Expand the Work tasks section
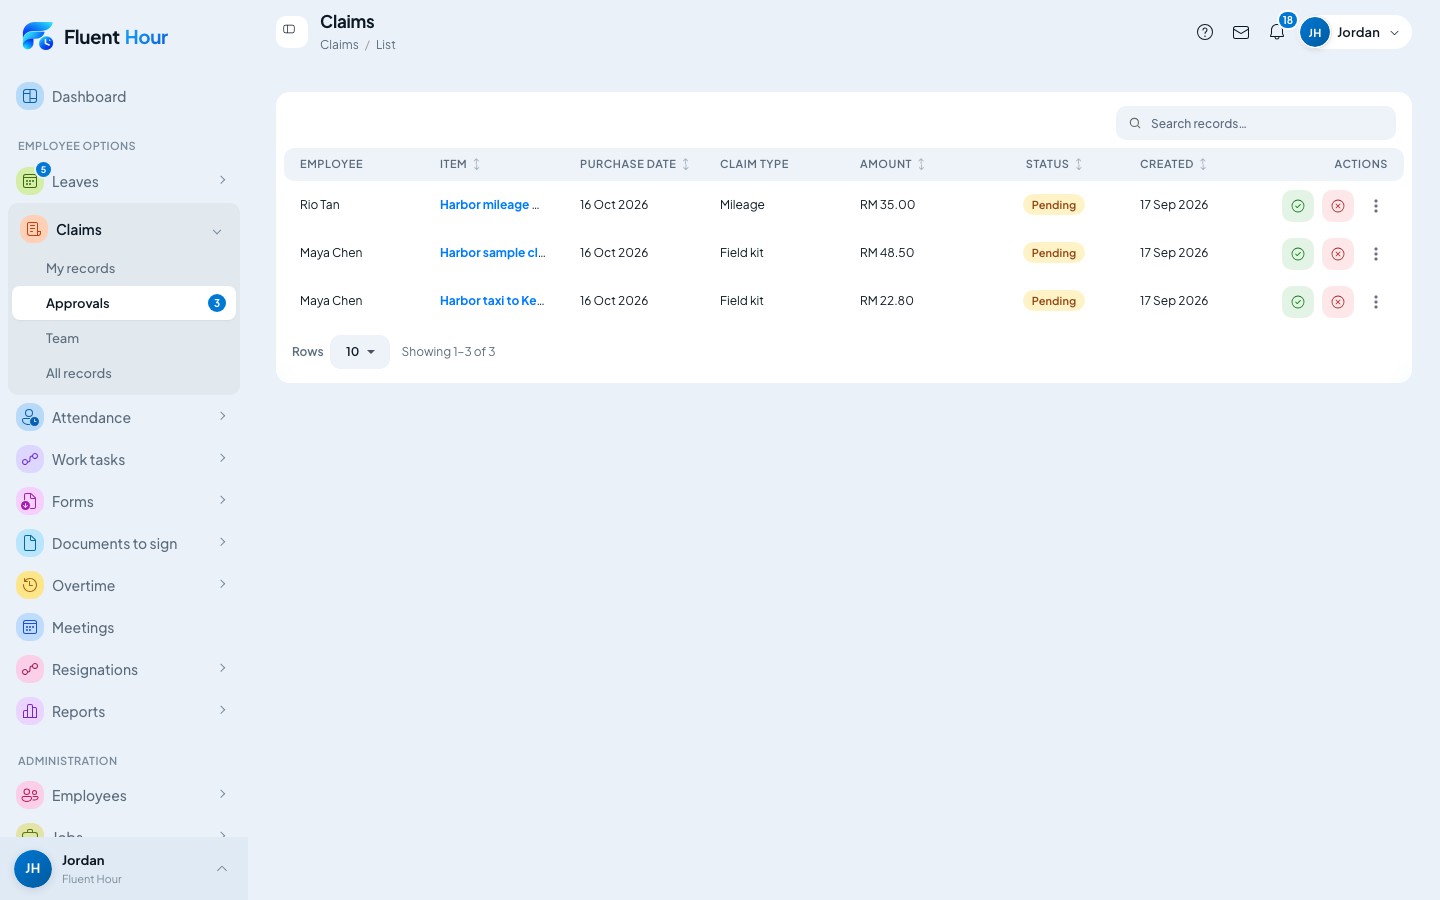The image size is (1440, 900). tap(124, 460)
